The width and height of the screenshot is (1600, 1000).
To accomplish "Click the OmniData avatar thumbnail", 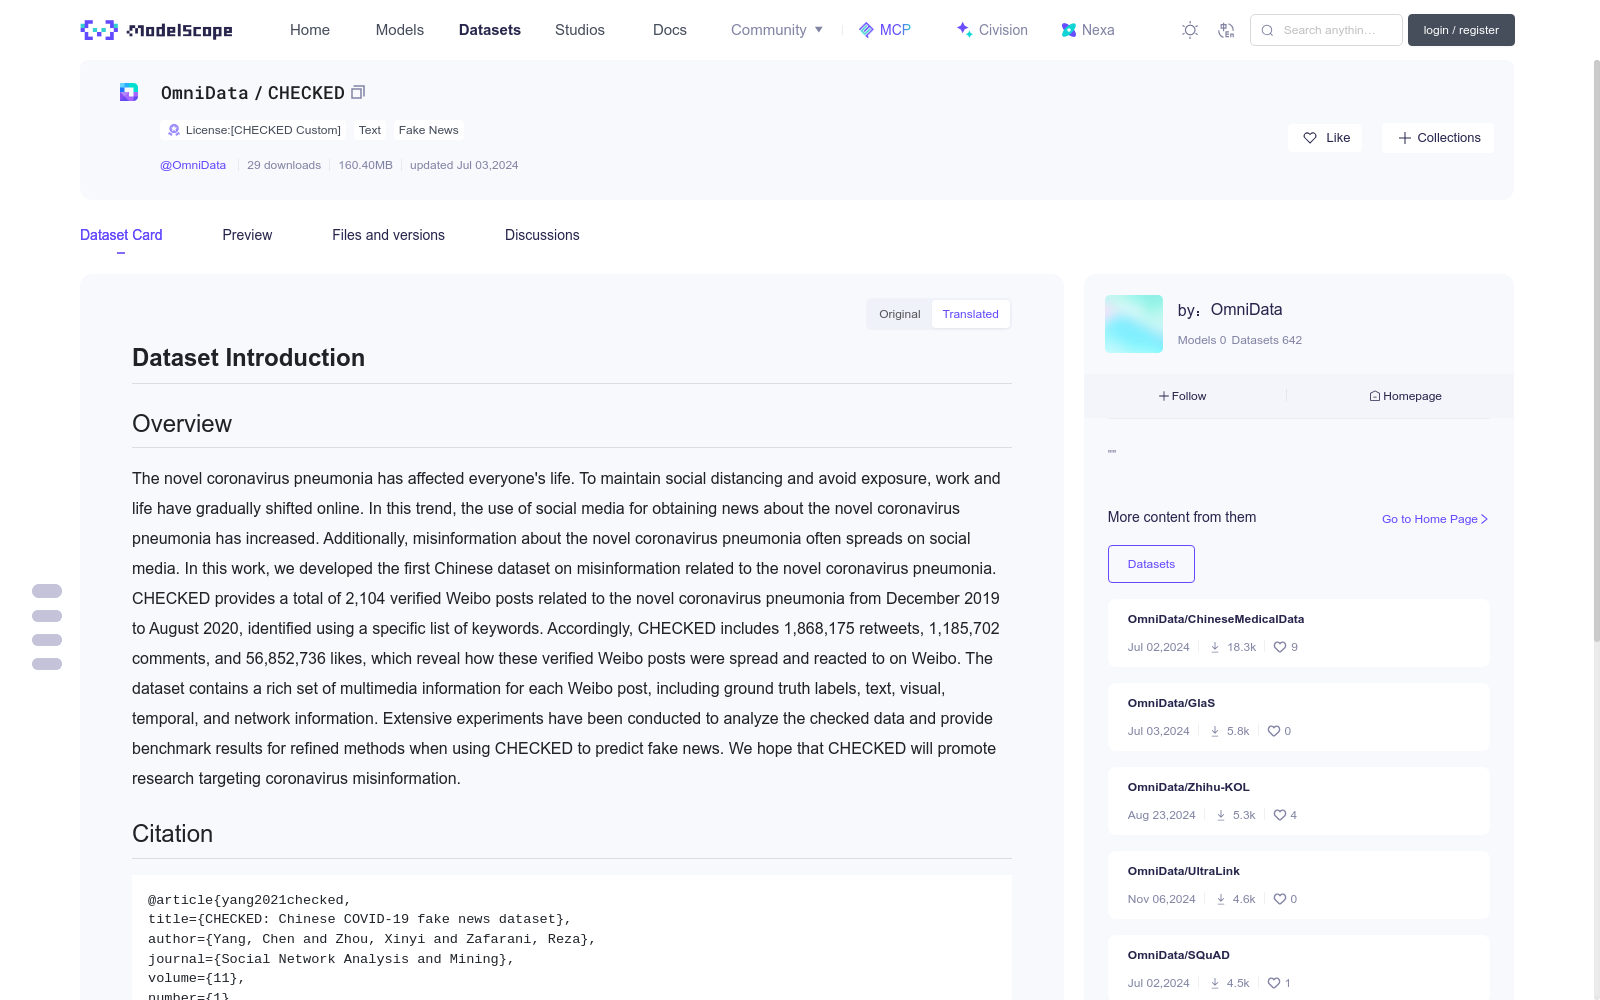I will (1134, 324).
